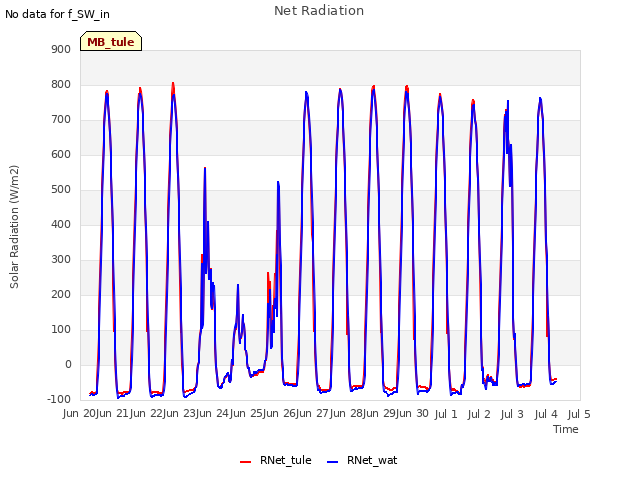
Task: Click the Jun 30 x-axis tick label
Action: (x=413, y=414)
